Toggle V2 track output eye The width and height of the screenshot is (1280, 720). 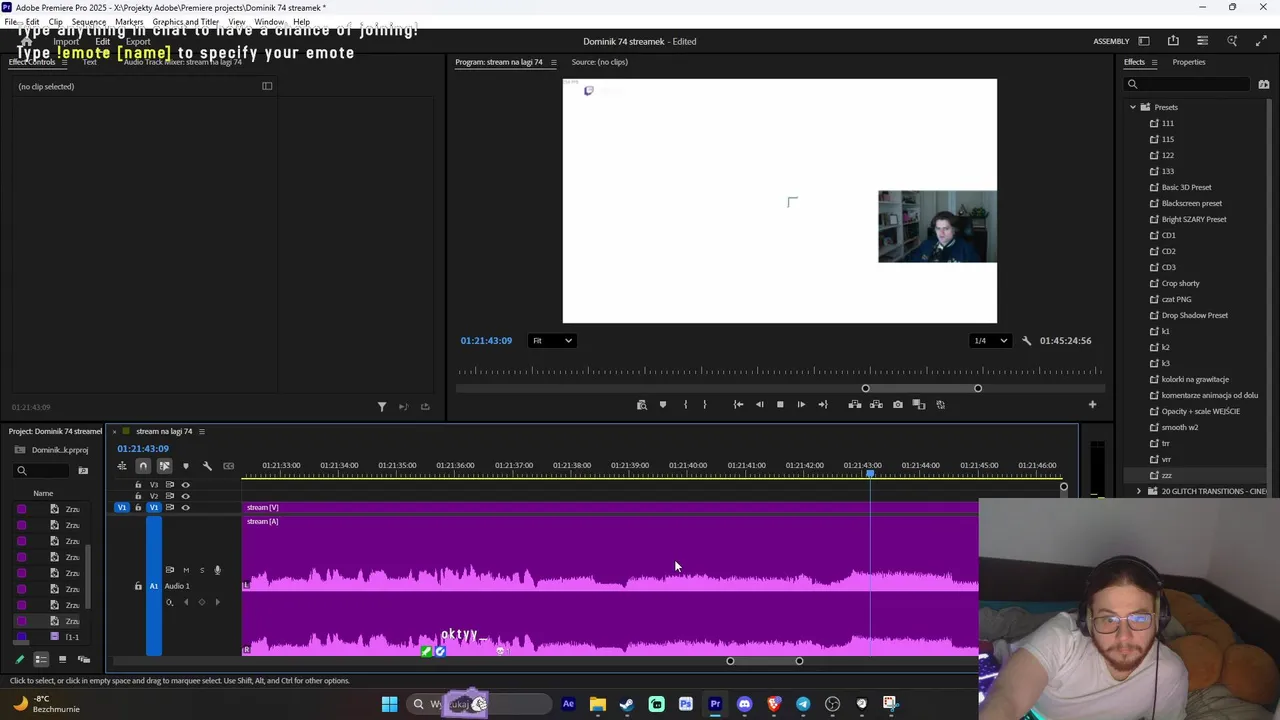[x=185, y=496]
